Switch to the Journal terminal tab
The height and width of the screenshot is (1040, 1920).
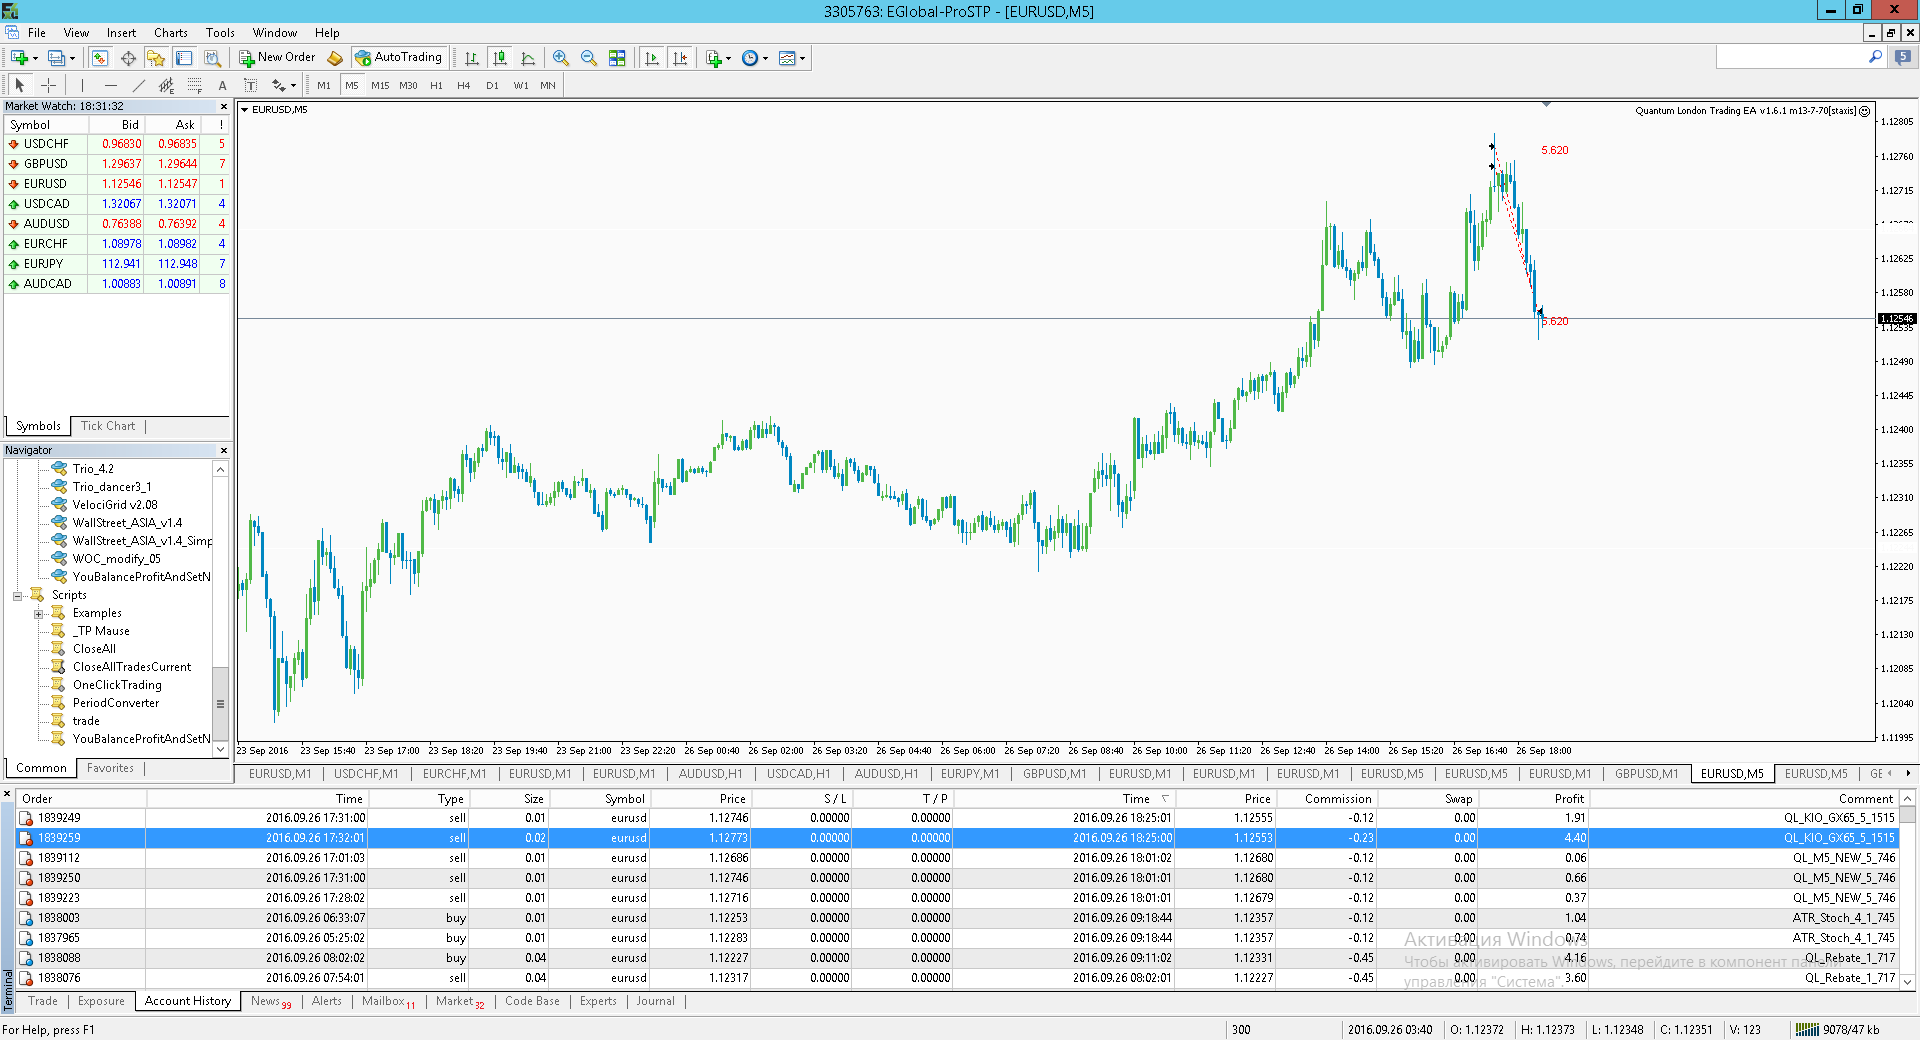[655, 1001]
